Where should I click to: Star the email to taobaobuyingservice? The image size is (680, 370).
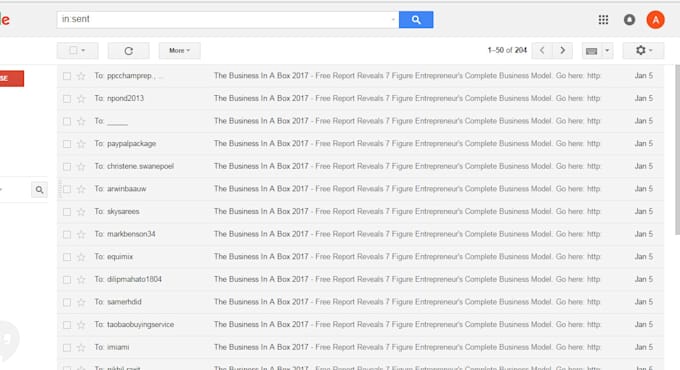(x=81, y=324)
